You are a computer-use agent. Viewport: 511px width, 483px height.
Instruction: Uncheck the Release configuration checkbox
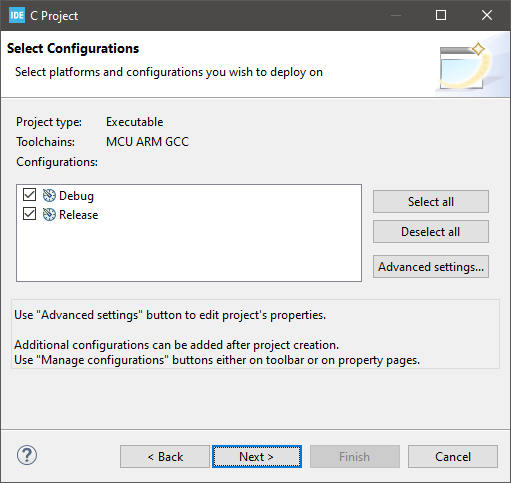(29, 214)
